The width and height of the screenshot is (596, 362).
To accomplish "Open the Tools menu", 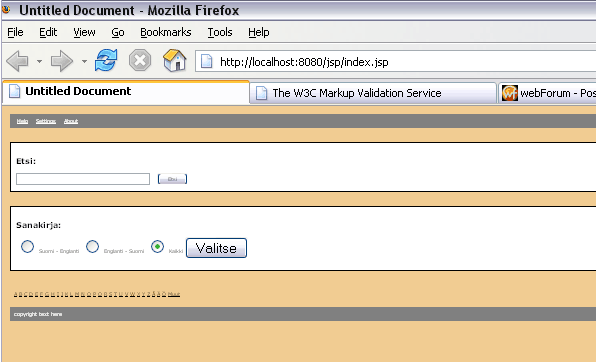I will point(220,32).
